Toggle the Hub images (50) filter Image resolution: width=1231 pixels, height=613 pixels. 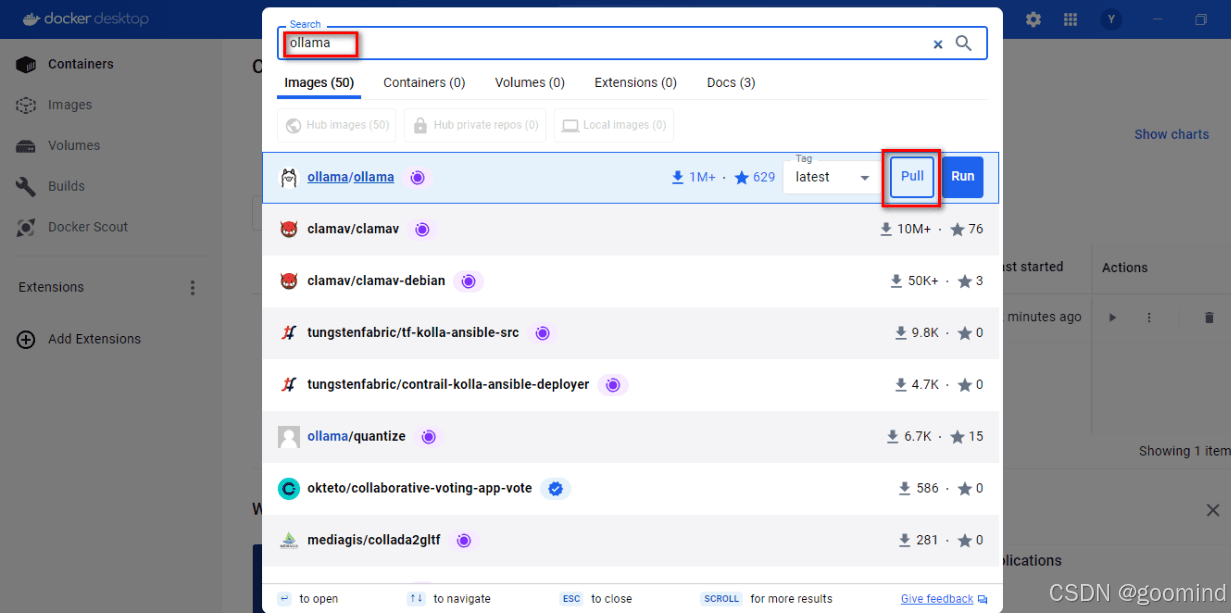click(x=337, y=125)
